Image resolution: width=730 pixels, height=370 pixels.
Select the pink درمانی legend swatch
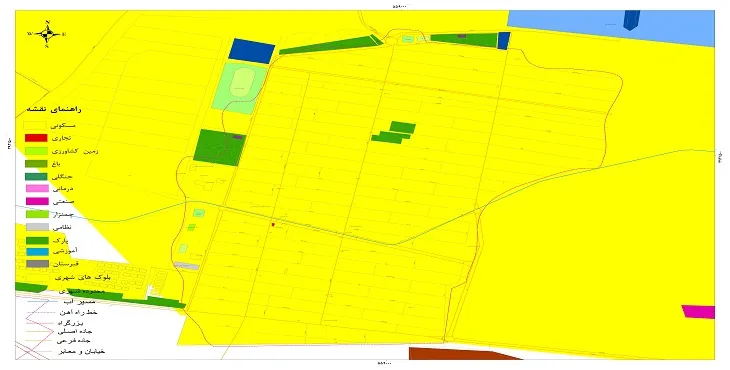pyautogui.click(x=36, y=188)
